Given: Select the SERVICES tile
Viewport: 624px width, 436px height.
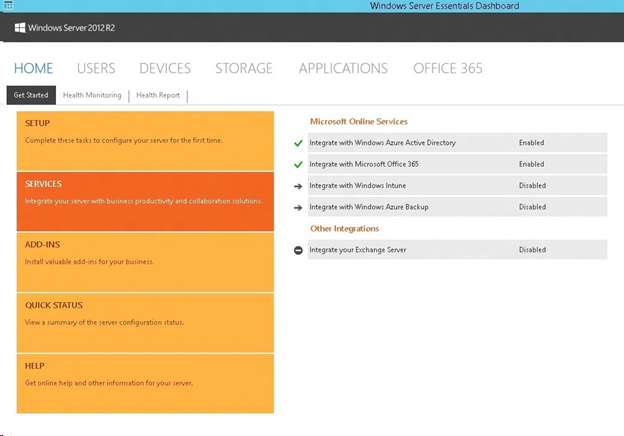Looking at the screenshot, I should tap(145, 202).
